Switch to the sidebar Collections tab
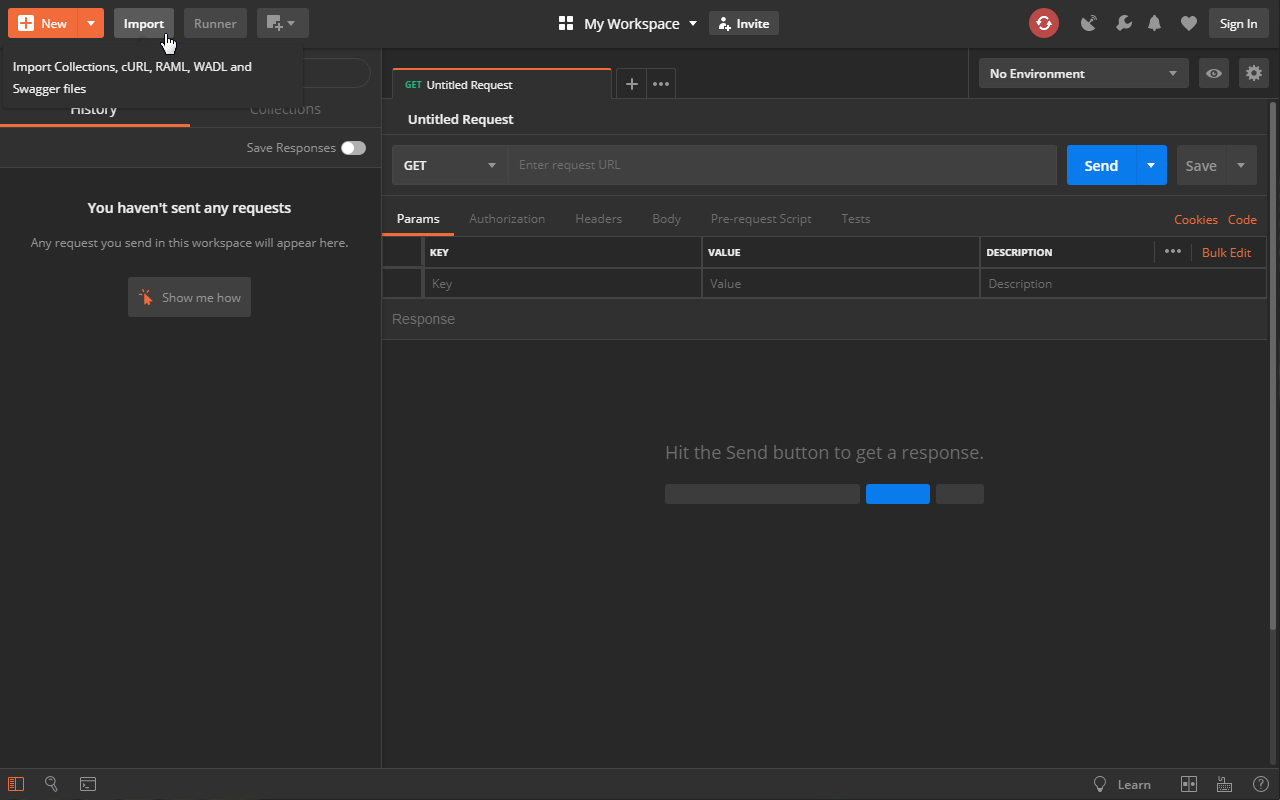This screenshot has width=1280, height=800. point(285,109)
